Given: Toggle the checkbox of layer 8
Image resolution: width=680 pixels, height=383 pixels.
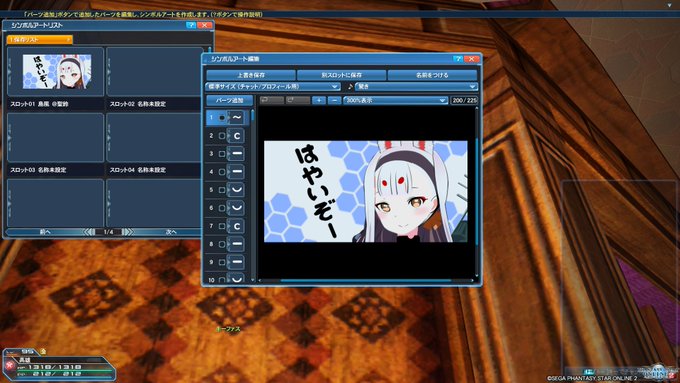Looking at the screenshot, I should (222, 244).
